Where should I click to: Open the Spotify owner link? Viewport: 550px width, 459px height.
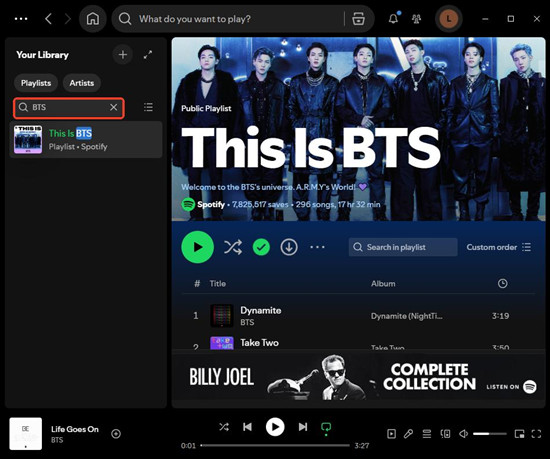[211, 204]
